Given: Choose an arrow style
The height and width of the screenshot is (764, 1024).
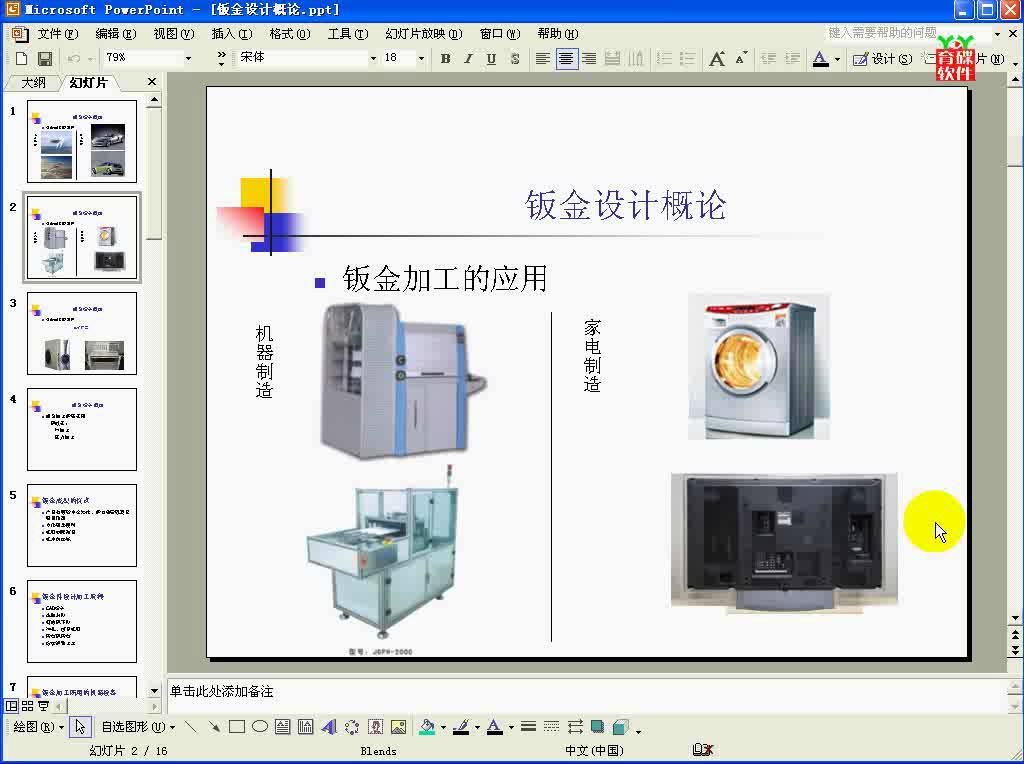Looking at the screenshot, I should point(575,727).
